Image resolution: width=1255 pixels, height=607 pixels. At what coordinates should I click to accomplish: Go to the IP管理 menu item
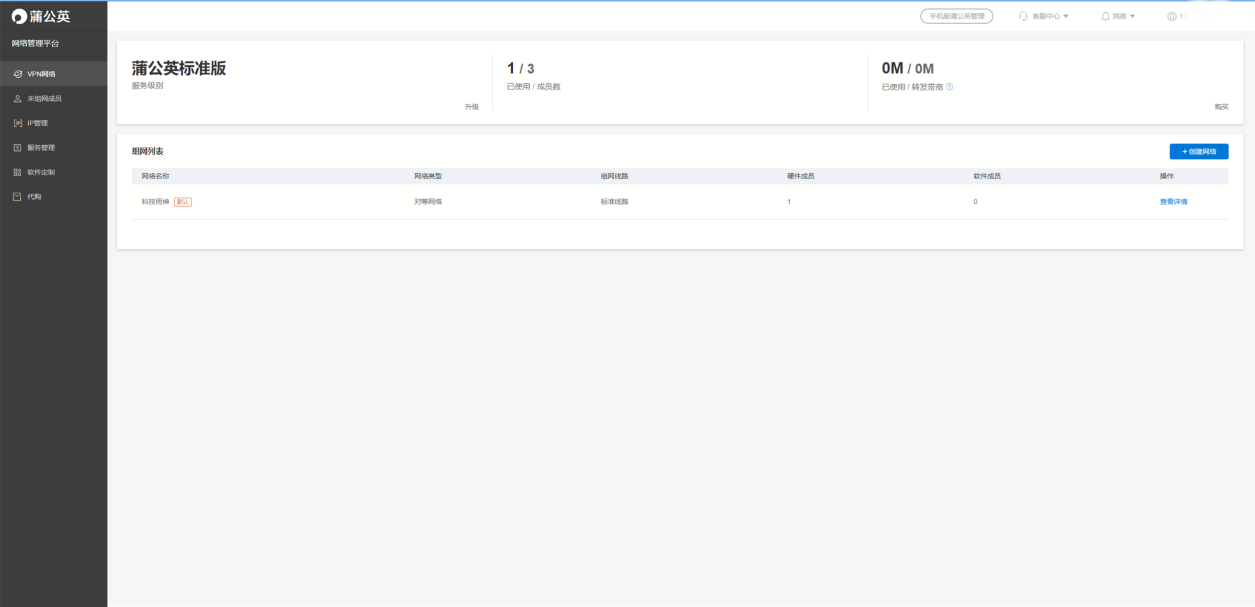pyautogui.click(x=53, y=123)
